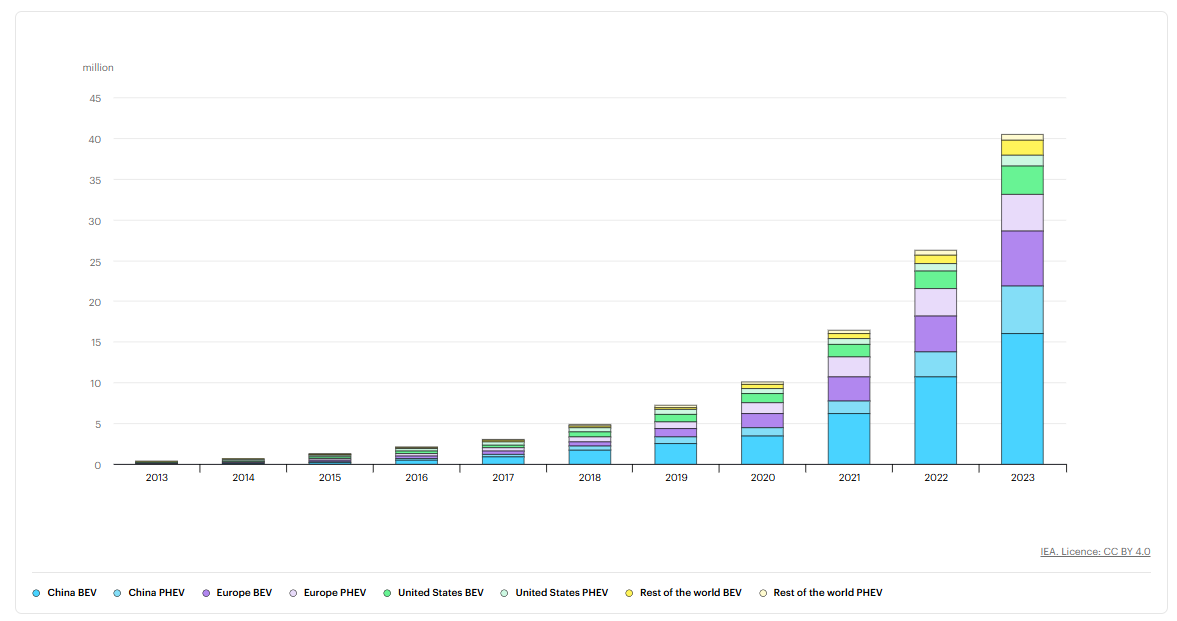Screen dimensions: 1177x621
Task: Select China PHEV segment in 2023 bar
Action: click(1022, 309)
